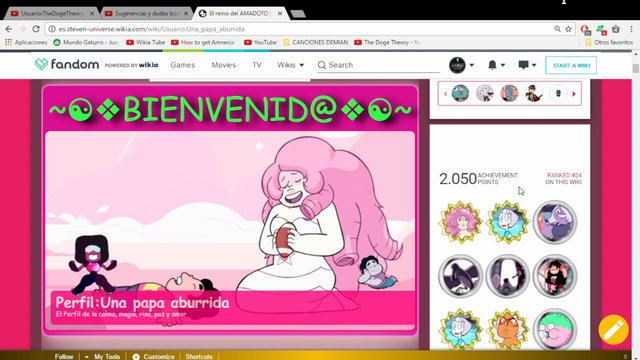Viewport: 640px width, 360px height.
Task: Select the orange cat gold badge
Action: click(507, 329)
